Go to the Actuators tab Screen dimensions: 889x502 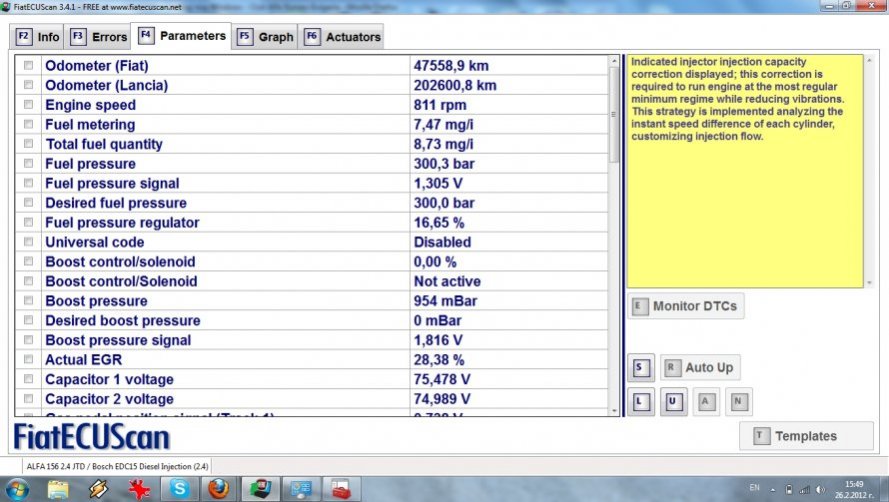click(342, 37)
